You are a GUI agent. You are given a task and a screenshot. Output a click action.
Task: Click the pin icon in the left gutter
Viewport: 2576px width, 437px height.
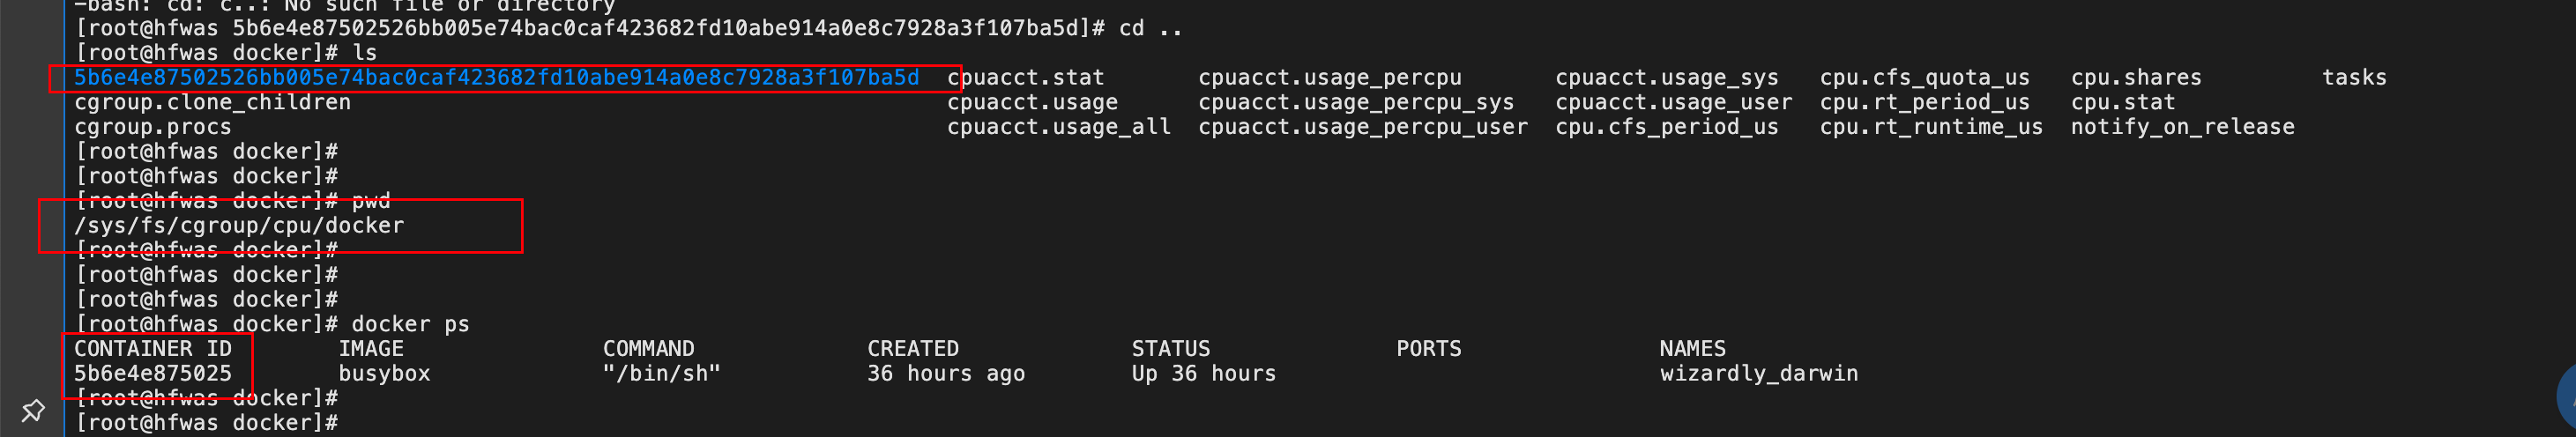click(33, 410)
